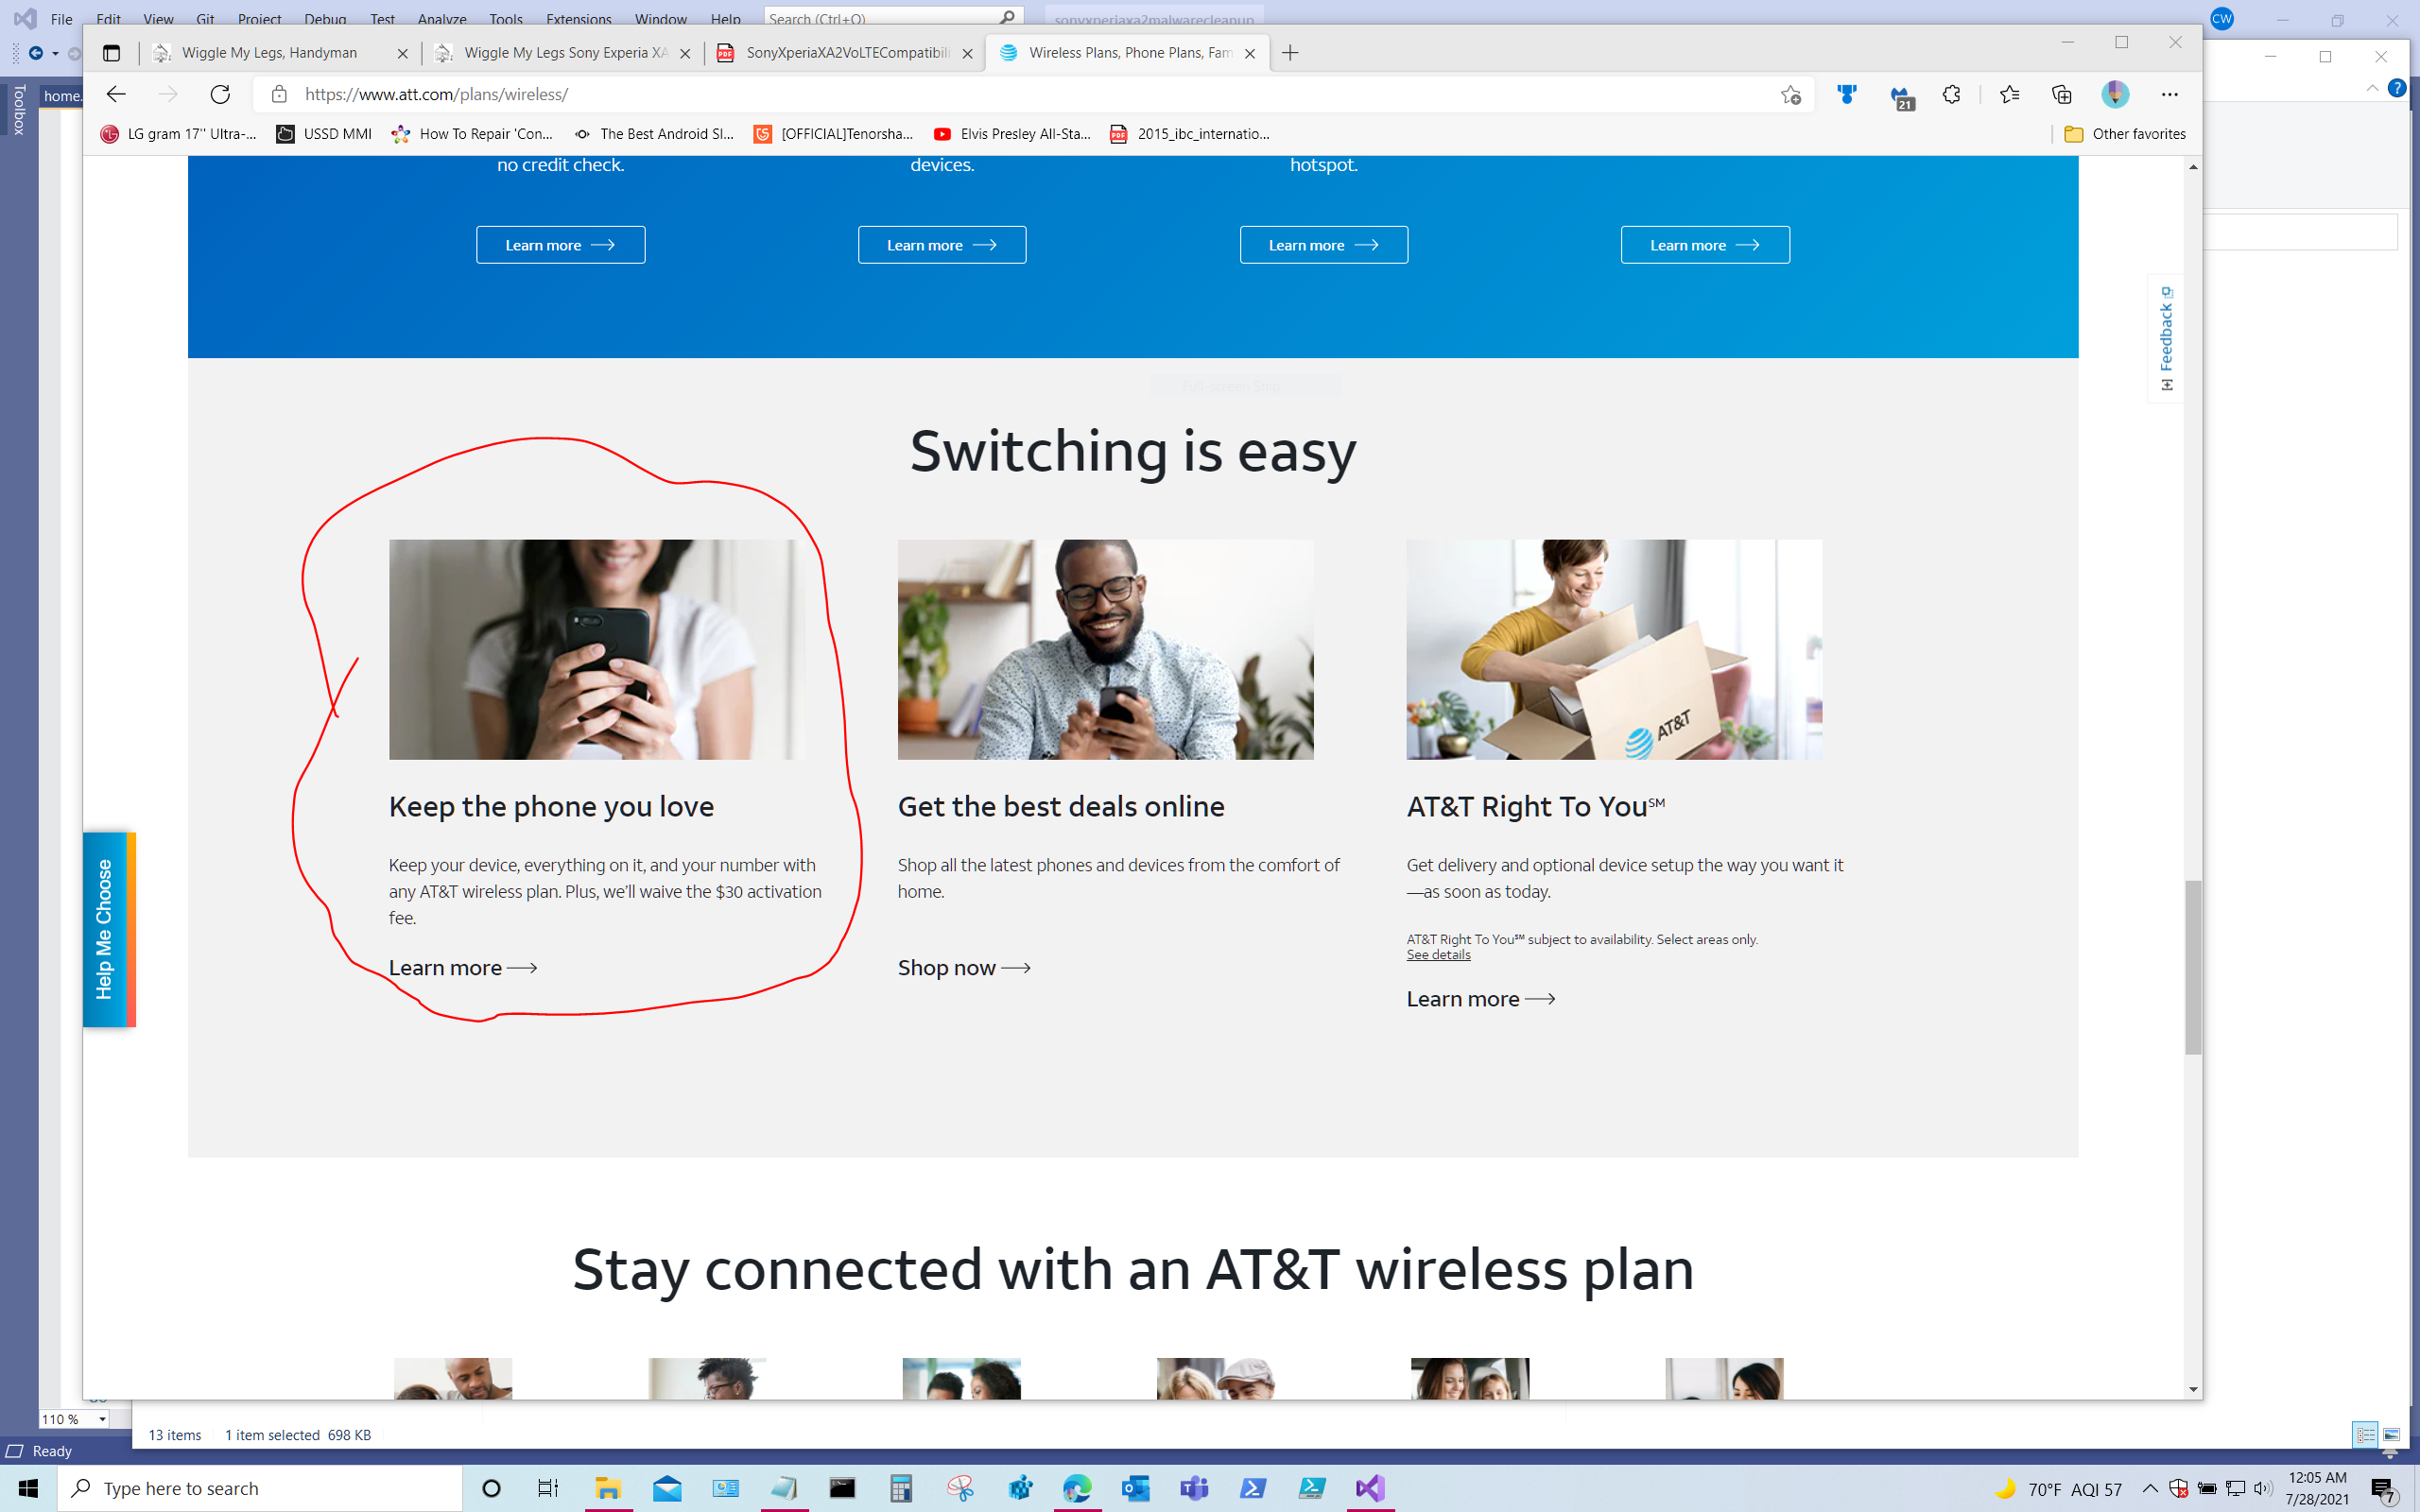Image resolution: width=2420 pixels, height=1512 pixels.
Task: Open Visual Studio View menu
Action: click(158, 18)
